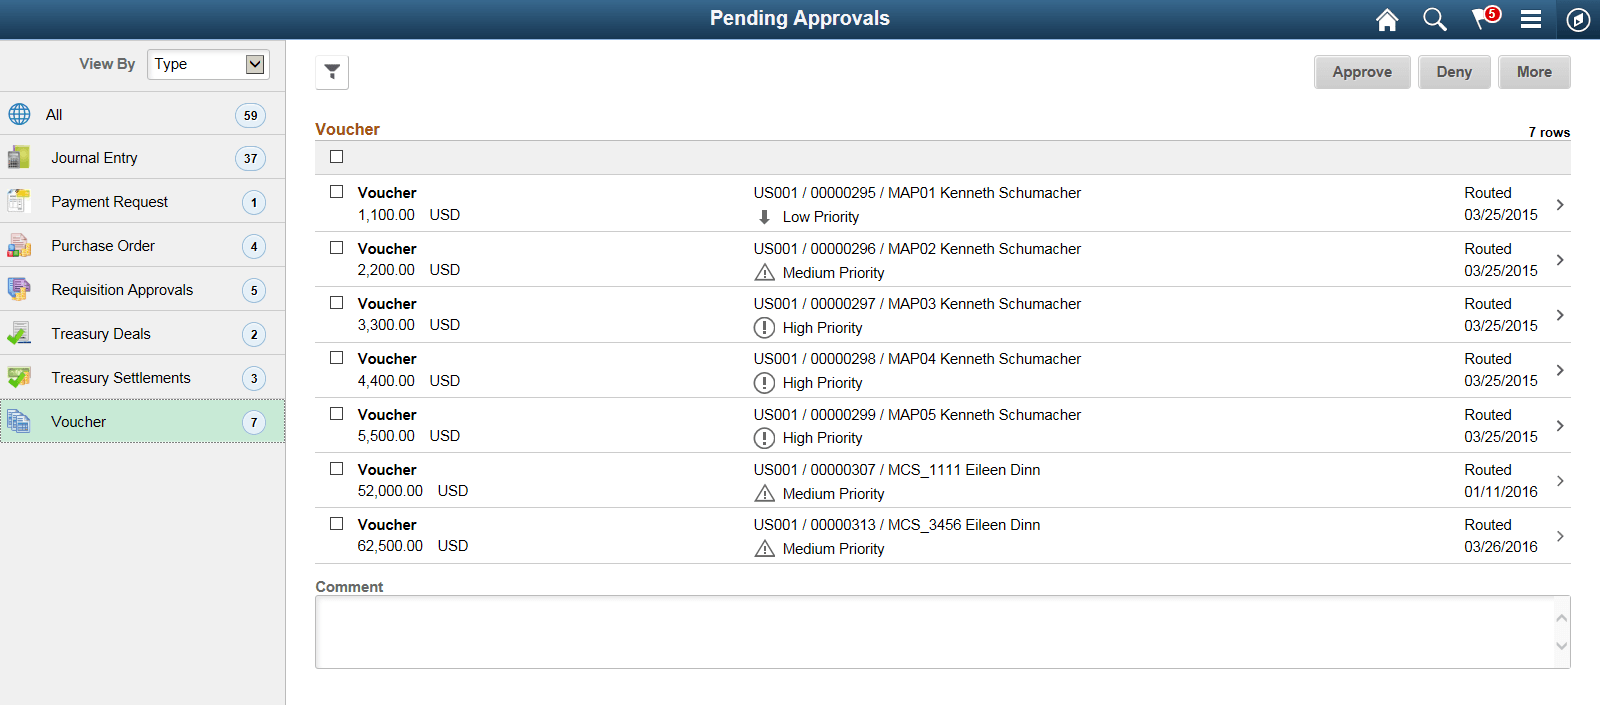Expand details for voucher 00000313

tap(1559, 535)
